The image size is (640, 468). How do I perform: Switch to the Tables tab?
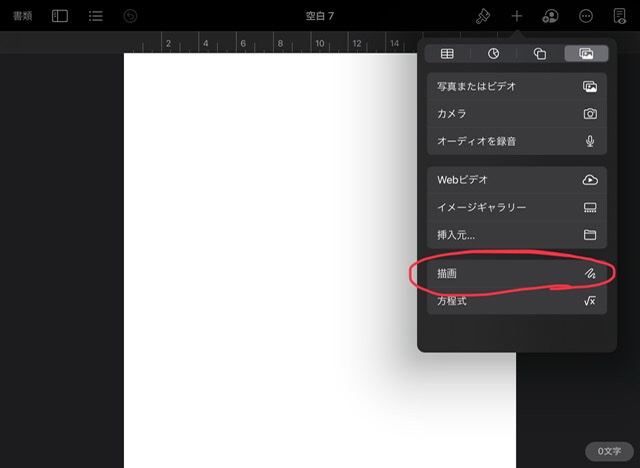[x=448, y=54]
